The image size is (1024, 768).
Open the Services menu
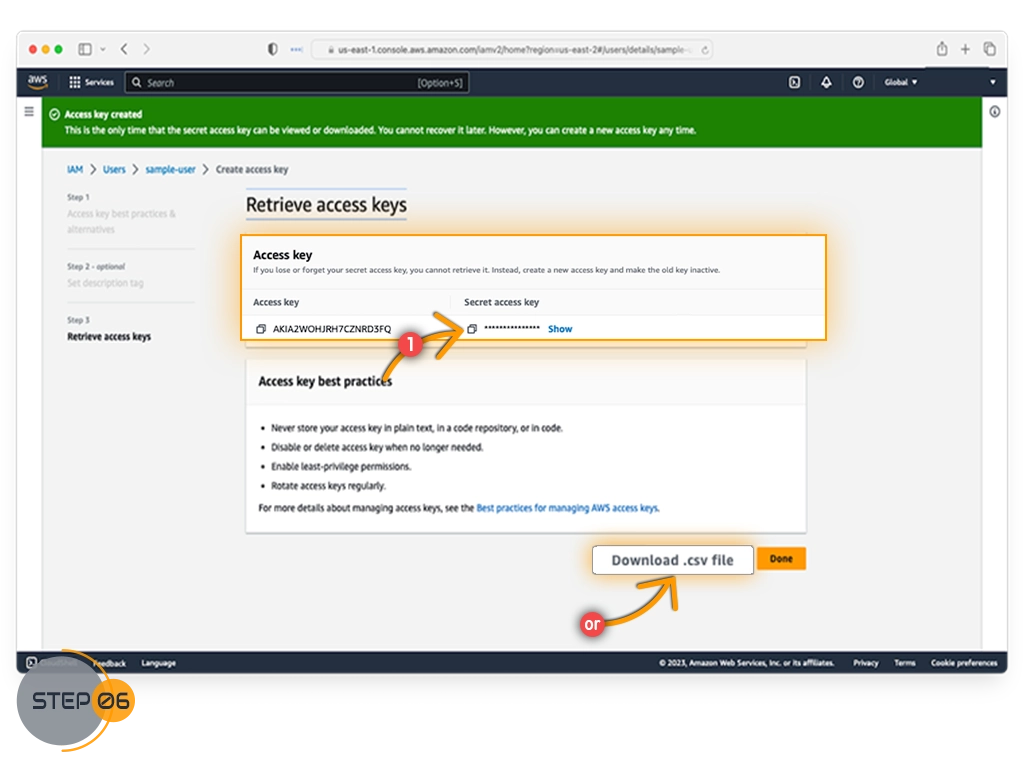pos(91,83)
